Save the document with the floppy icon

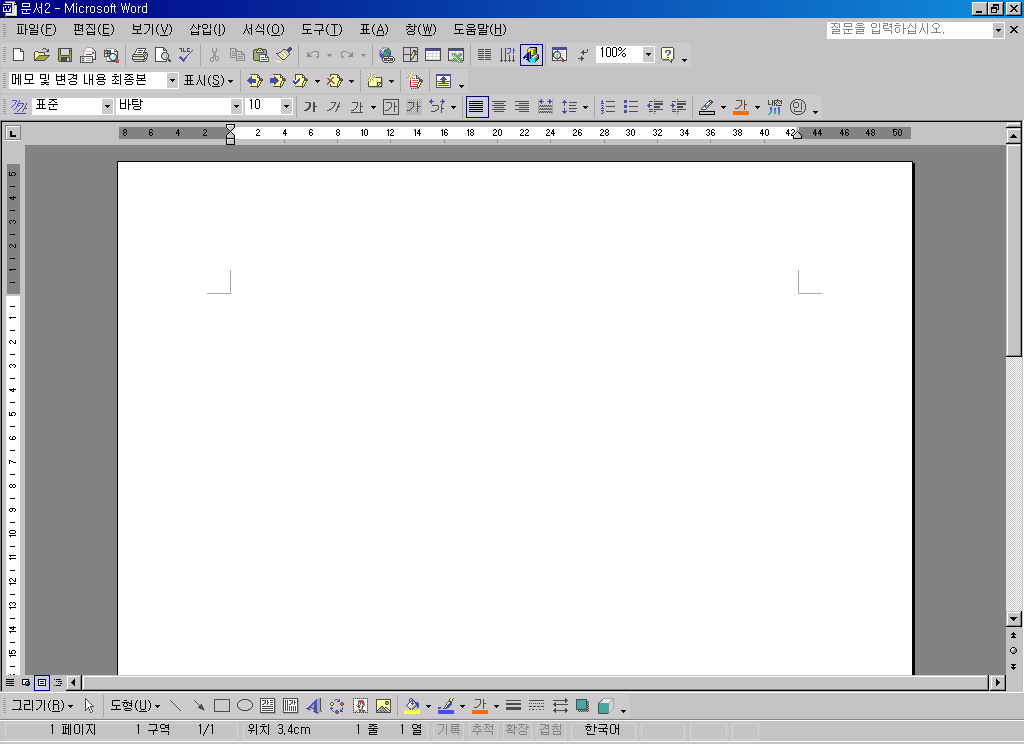[65, 55]
